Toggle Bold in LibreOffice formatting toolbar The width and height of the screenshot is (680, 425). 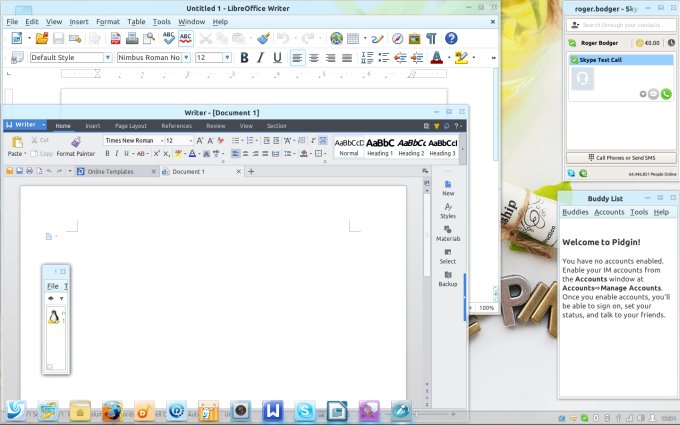(x=244, y=58)
